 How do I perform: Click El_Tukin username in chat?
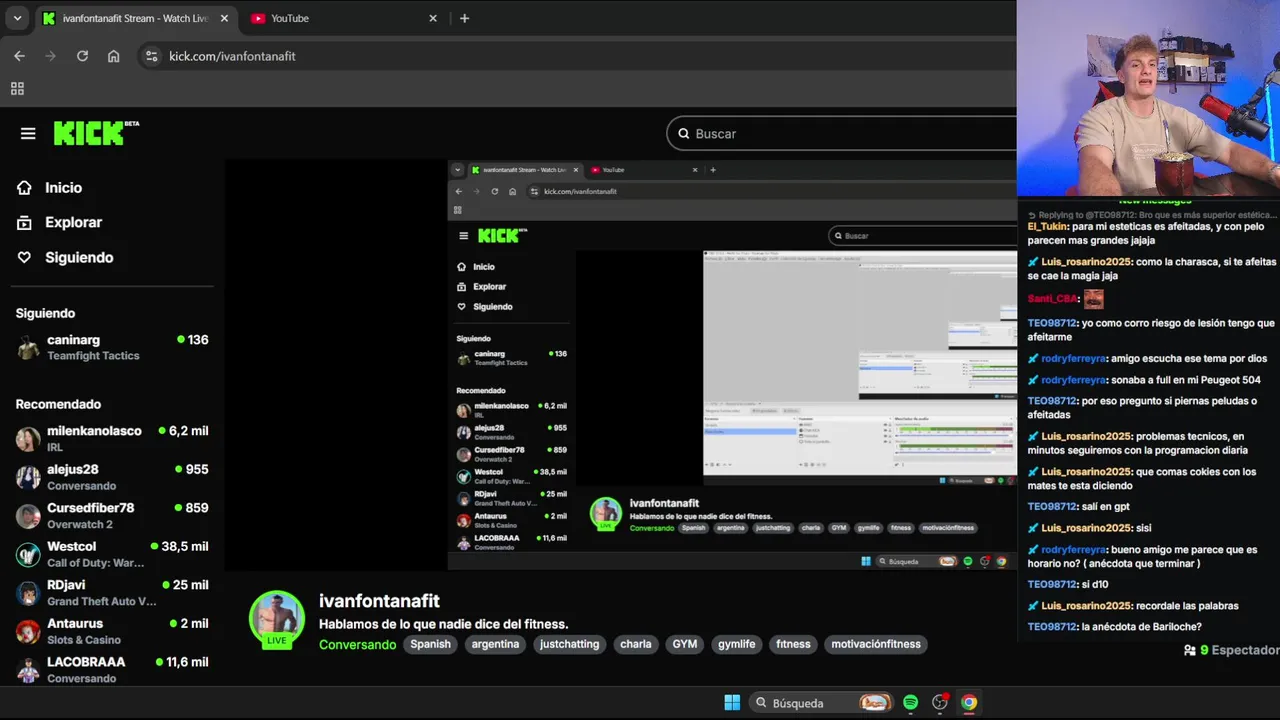point(1047,226)
